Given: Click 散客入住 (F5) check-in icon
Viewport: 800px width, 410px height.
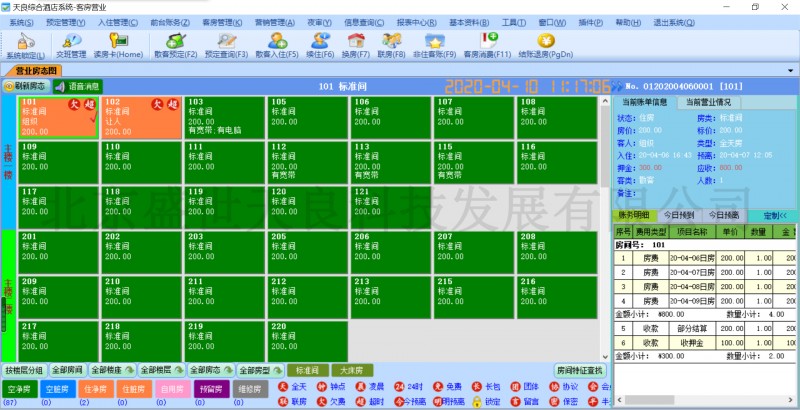Looking at the screenshot, I should tap(276, 43).
